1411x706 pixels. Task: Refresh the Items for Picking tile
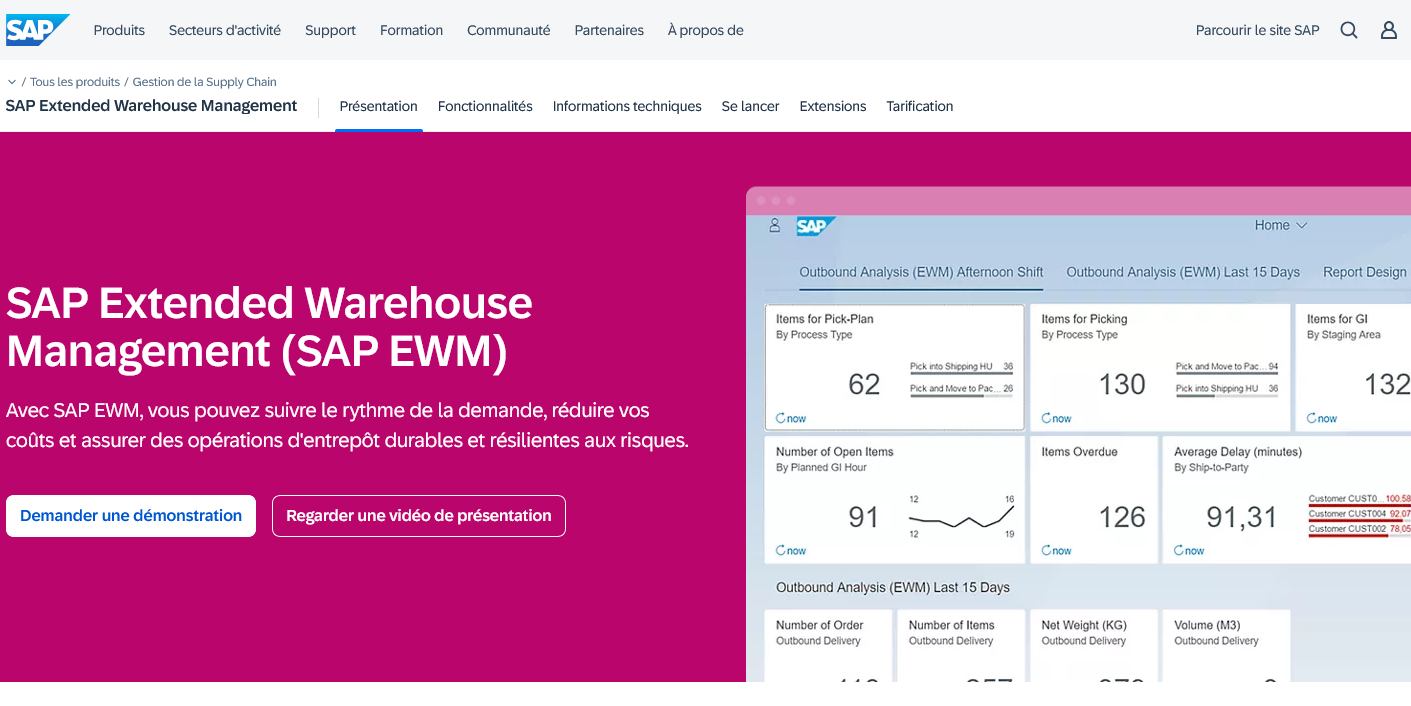(x=1055, y=418)
